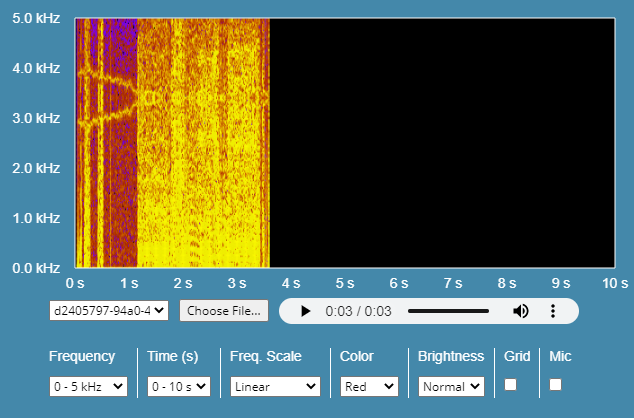The height and width of the screenshot is (420, 634).
Task: Mute the audio with the speaker icon
Action: coord(521,311)
